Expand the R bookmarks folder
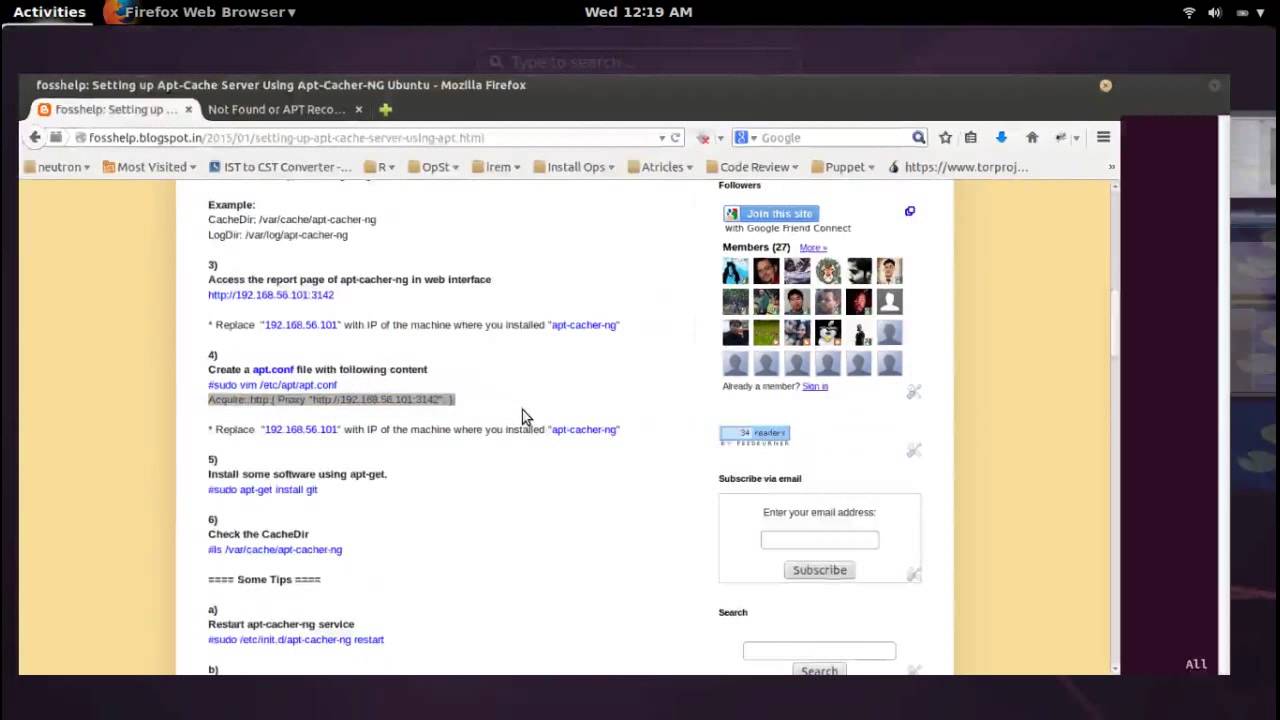Screen dimensions: 1280x720 tap(380, 167)
